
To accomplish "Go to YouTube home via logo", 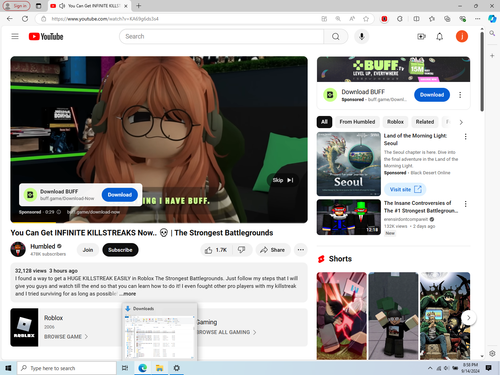I will point(46,36).
